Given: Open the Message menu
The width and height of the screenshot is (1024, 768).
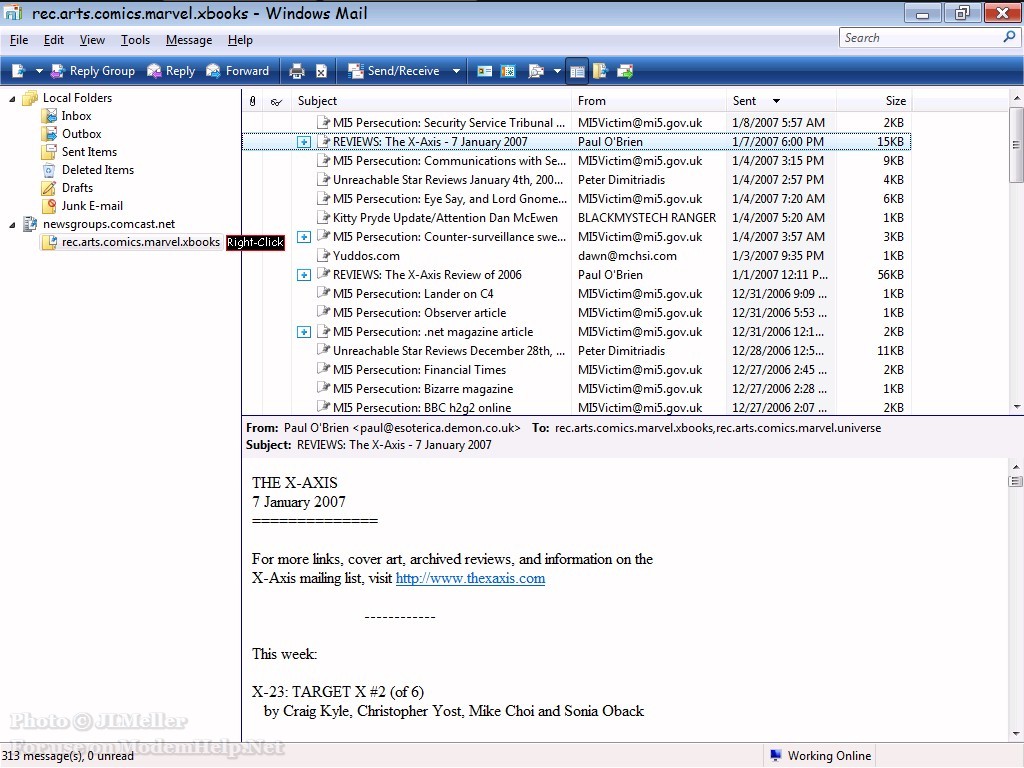Looking at the screenshot, I should (x=189, y=40).
